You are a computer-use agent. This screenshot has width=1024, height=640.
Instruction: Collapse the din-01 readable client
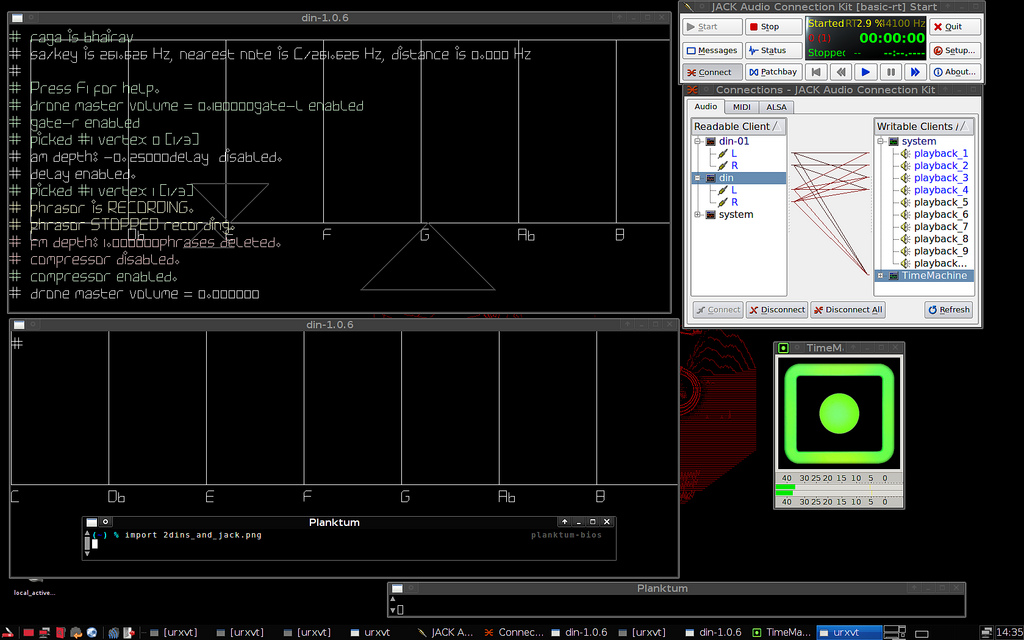[x=697, y=141]
